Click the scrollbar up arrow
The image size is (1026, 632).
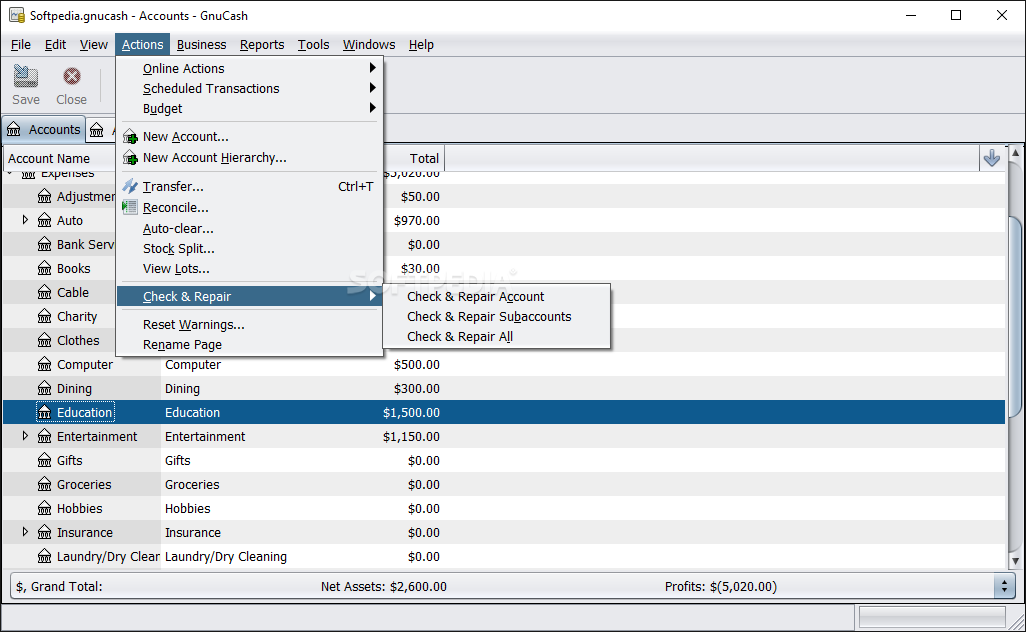[x=1015, y=153]
